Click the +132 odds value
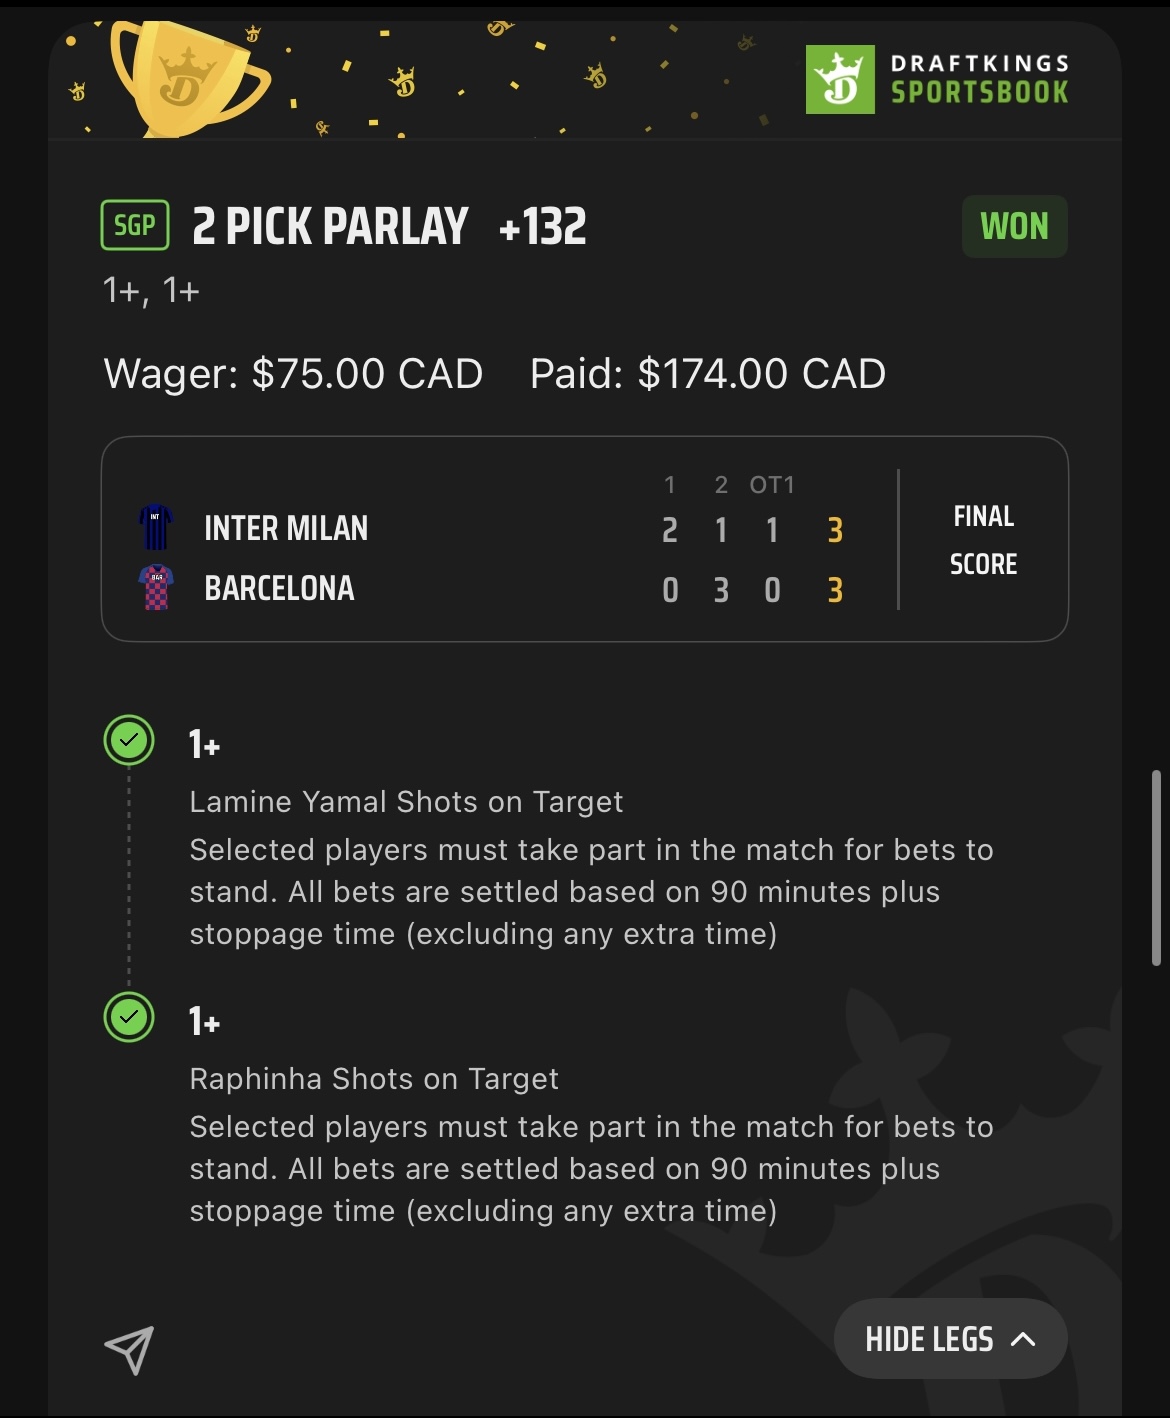Viewport: 1170px width, 1418px height. pos(542,226)
